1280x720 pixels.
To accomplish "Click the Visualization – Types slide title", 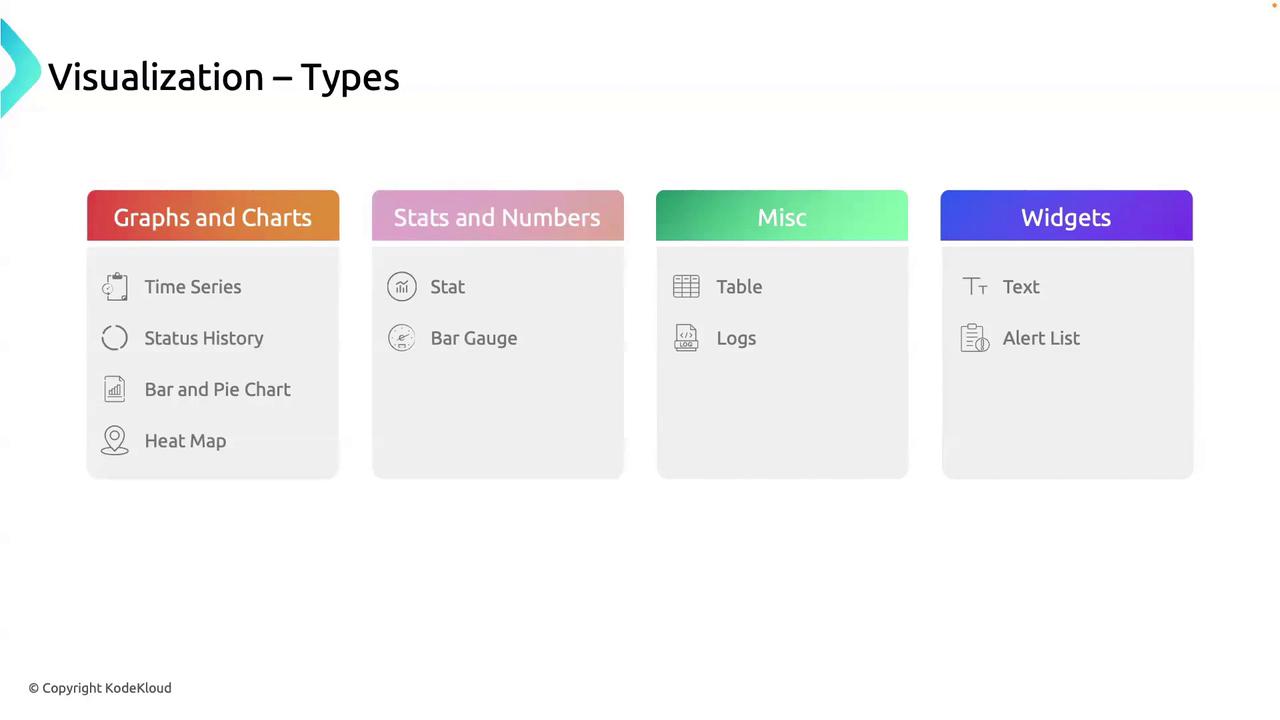I will click(x=224, y=77).
